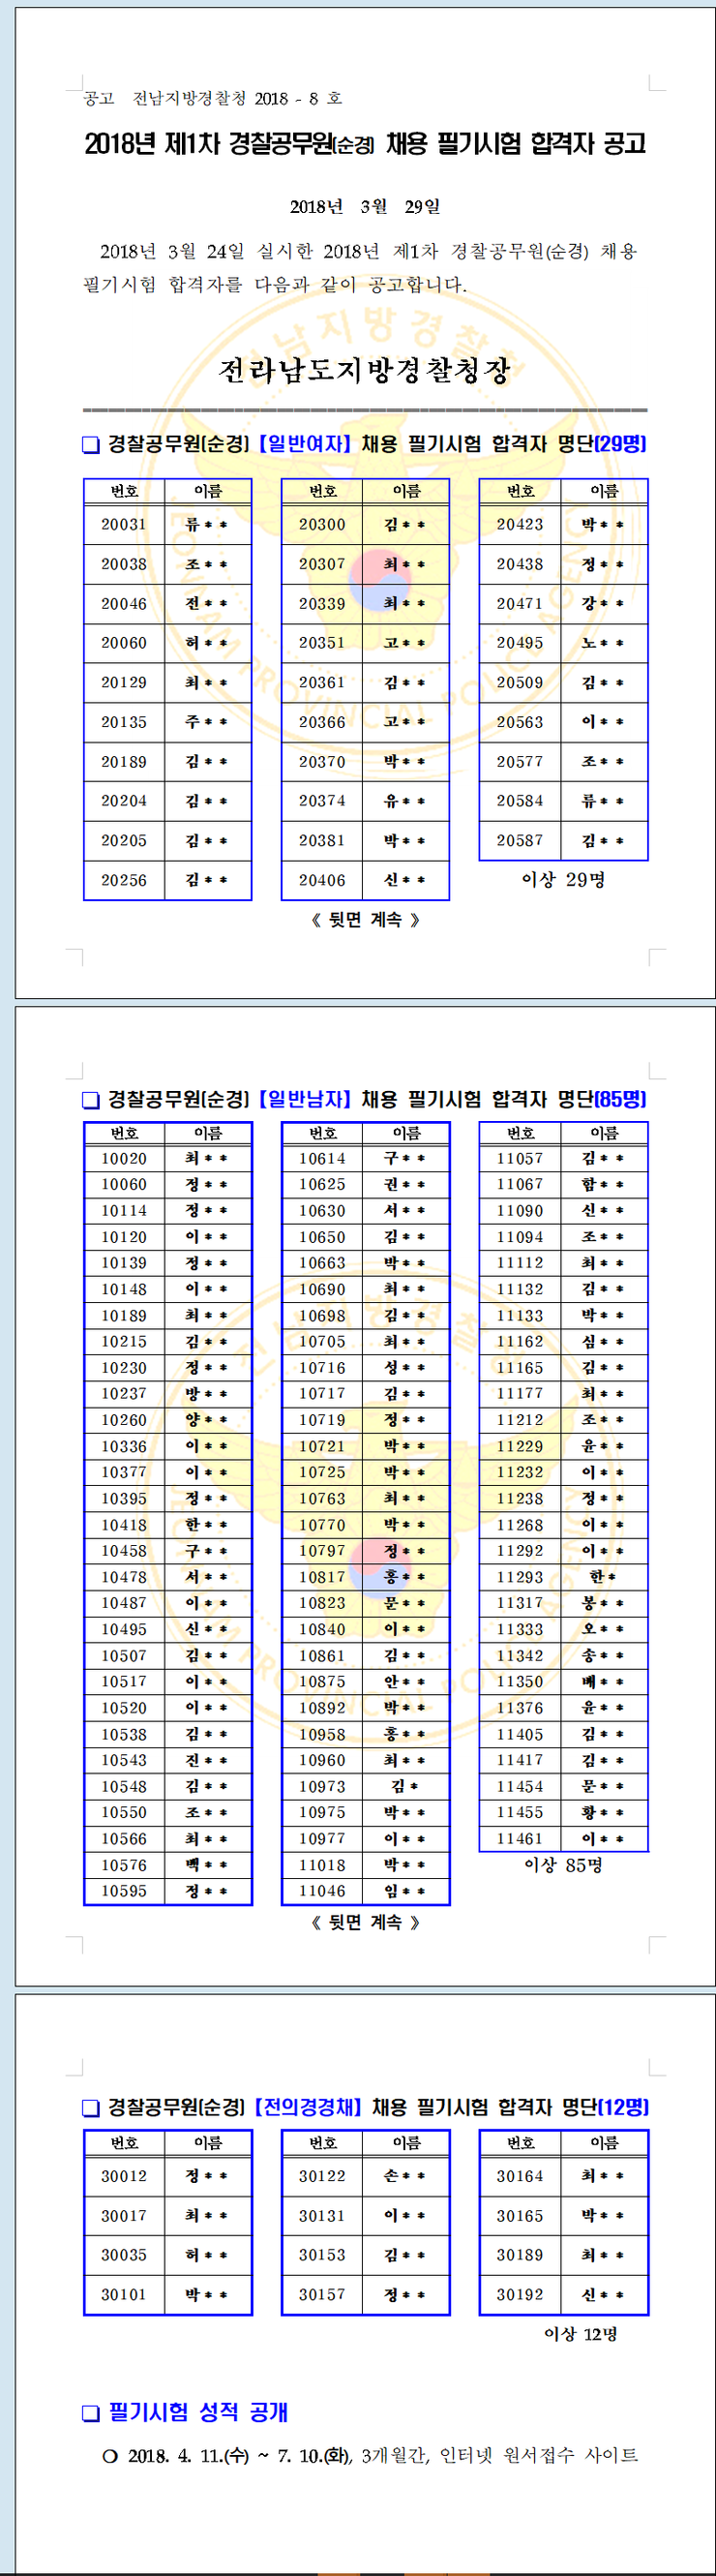Click the 29명 count in the women's heading
Viewport: 716px width, 2576px height.
tap(620, 444)
